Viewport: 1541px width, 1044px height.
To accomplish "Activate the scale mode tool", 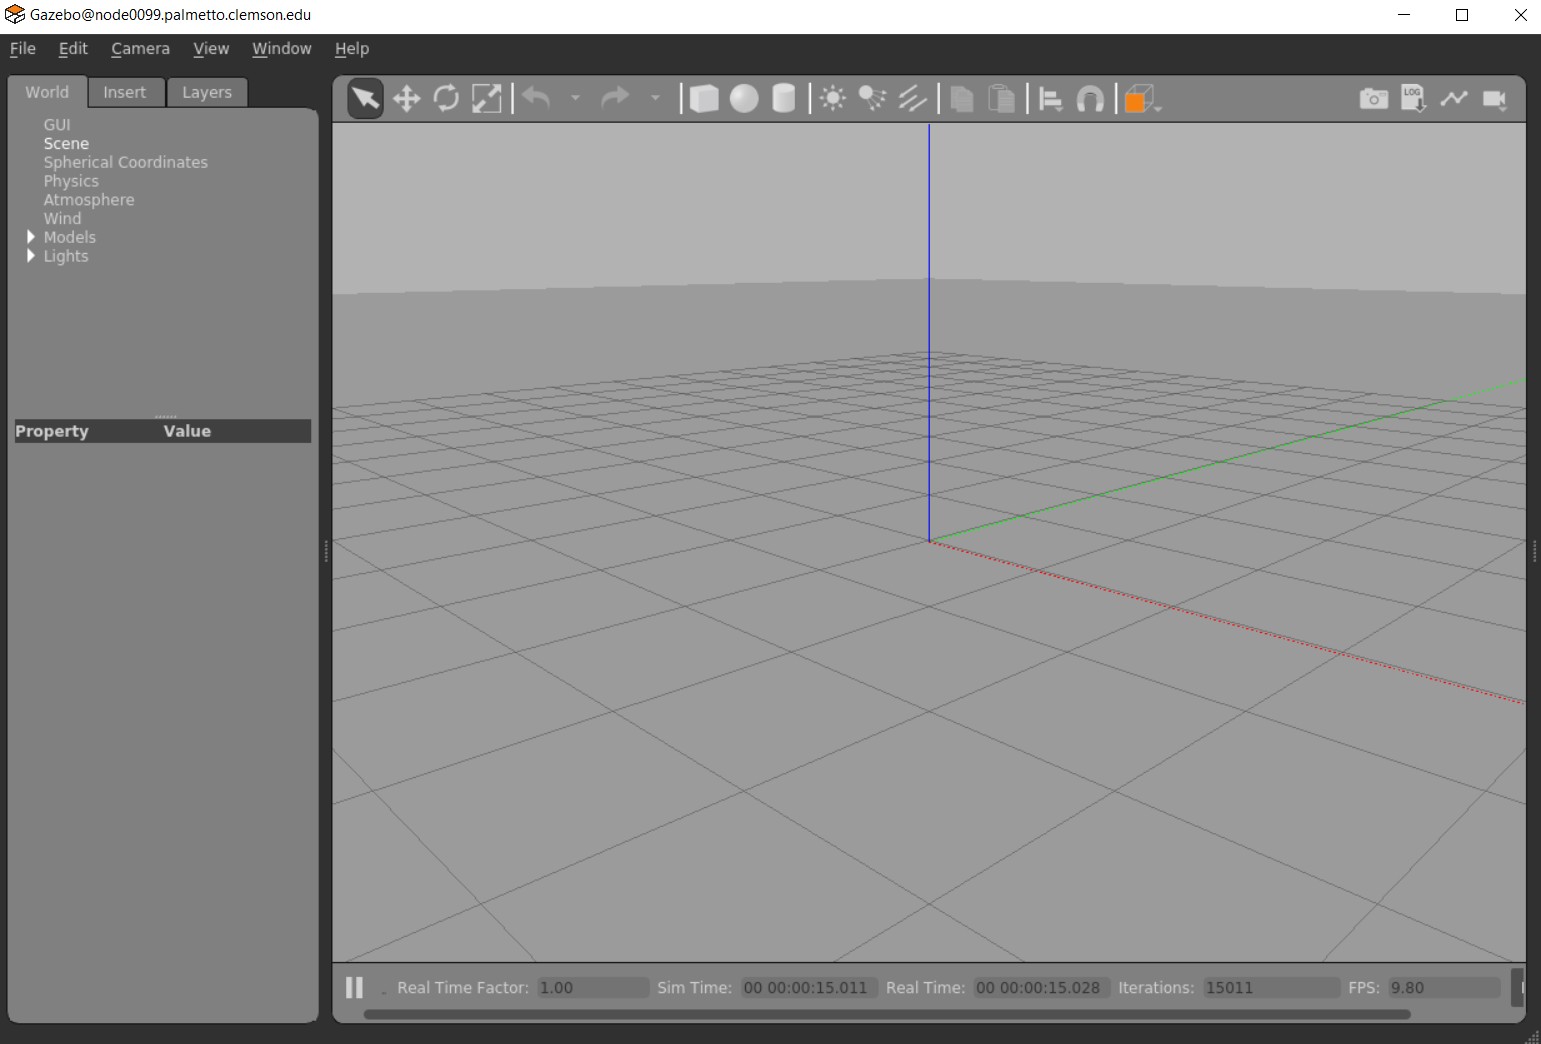I will [487, 98].
